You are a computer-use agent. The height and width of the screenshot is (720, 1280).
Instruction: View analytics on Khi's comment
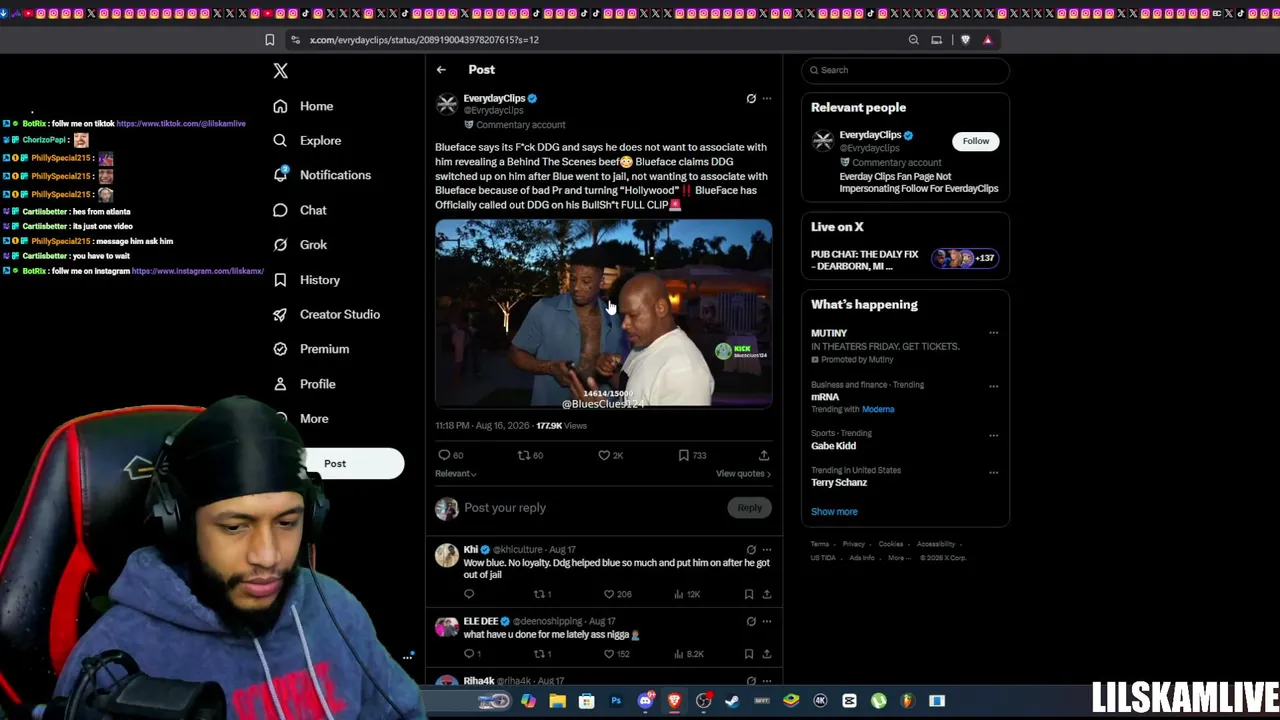click(x=688, y=594)
